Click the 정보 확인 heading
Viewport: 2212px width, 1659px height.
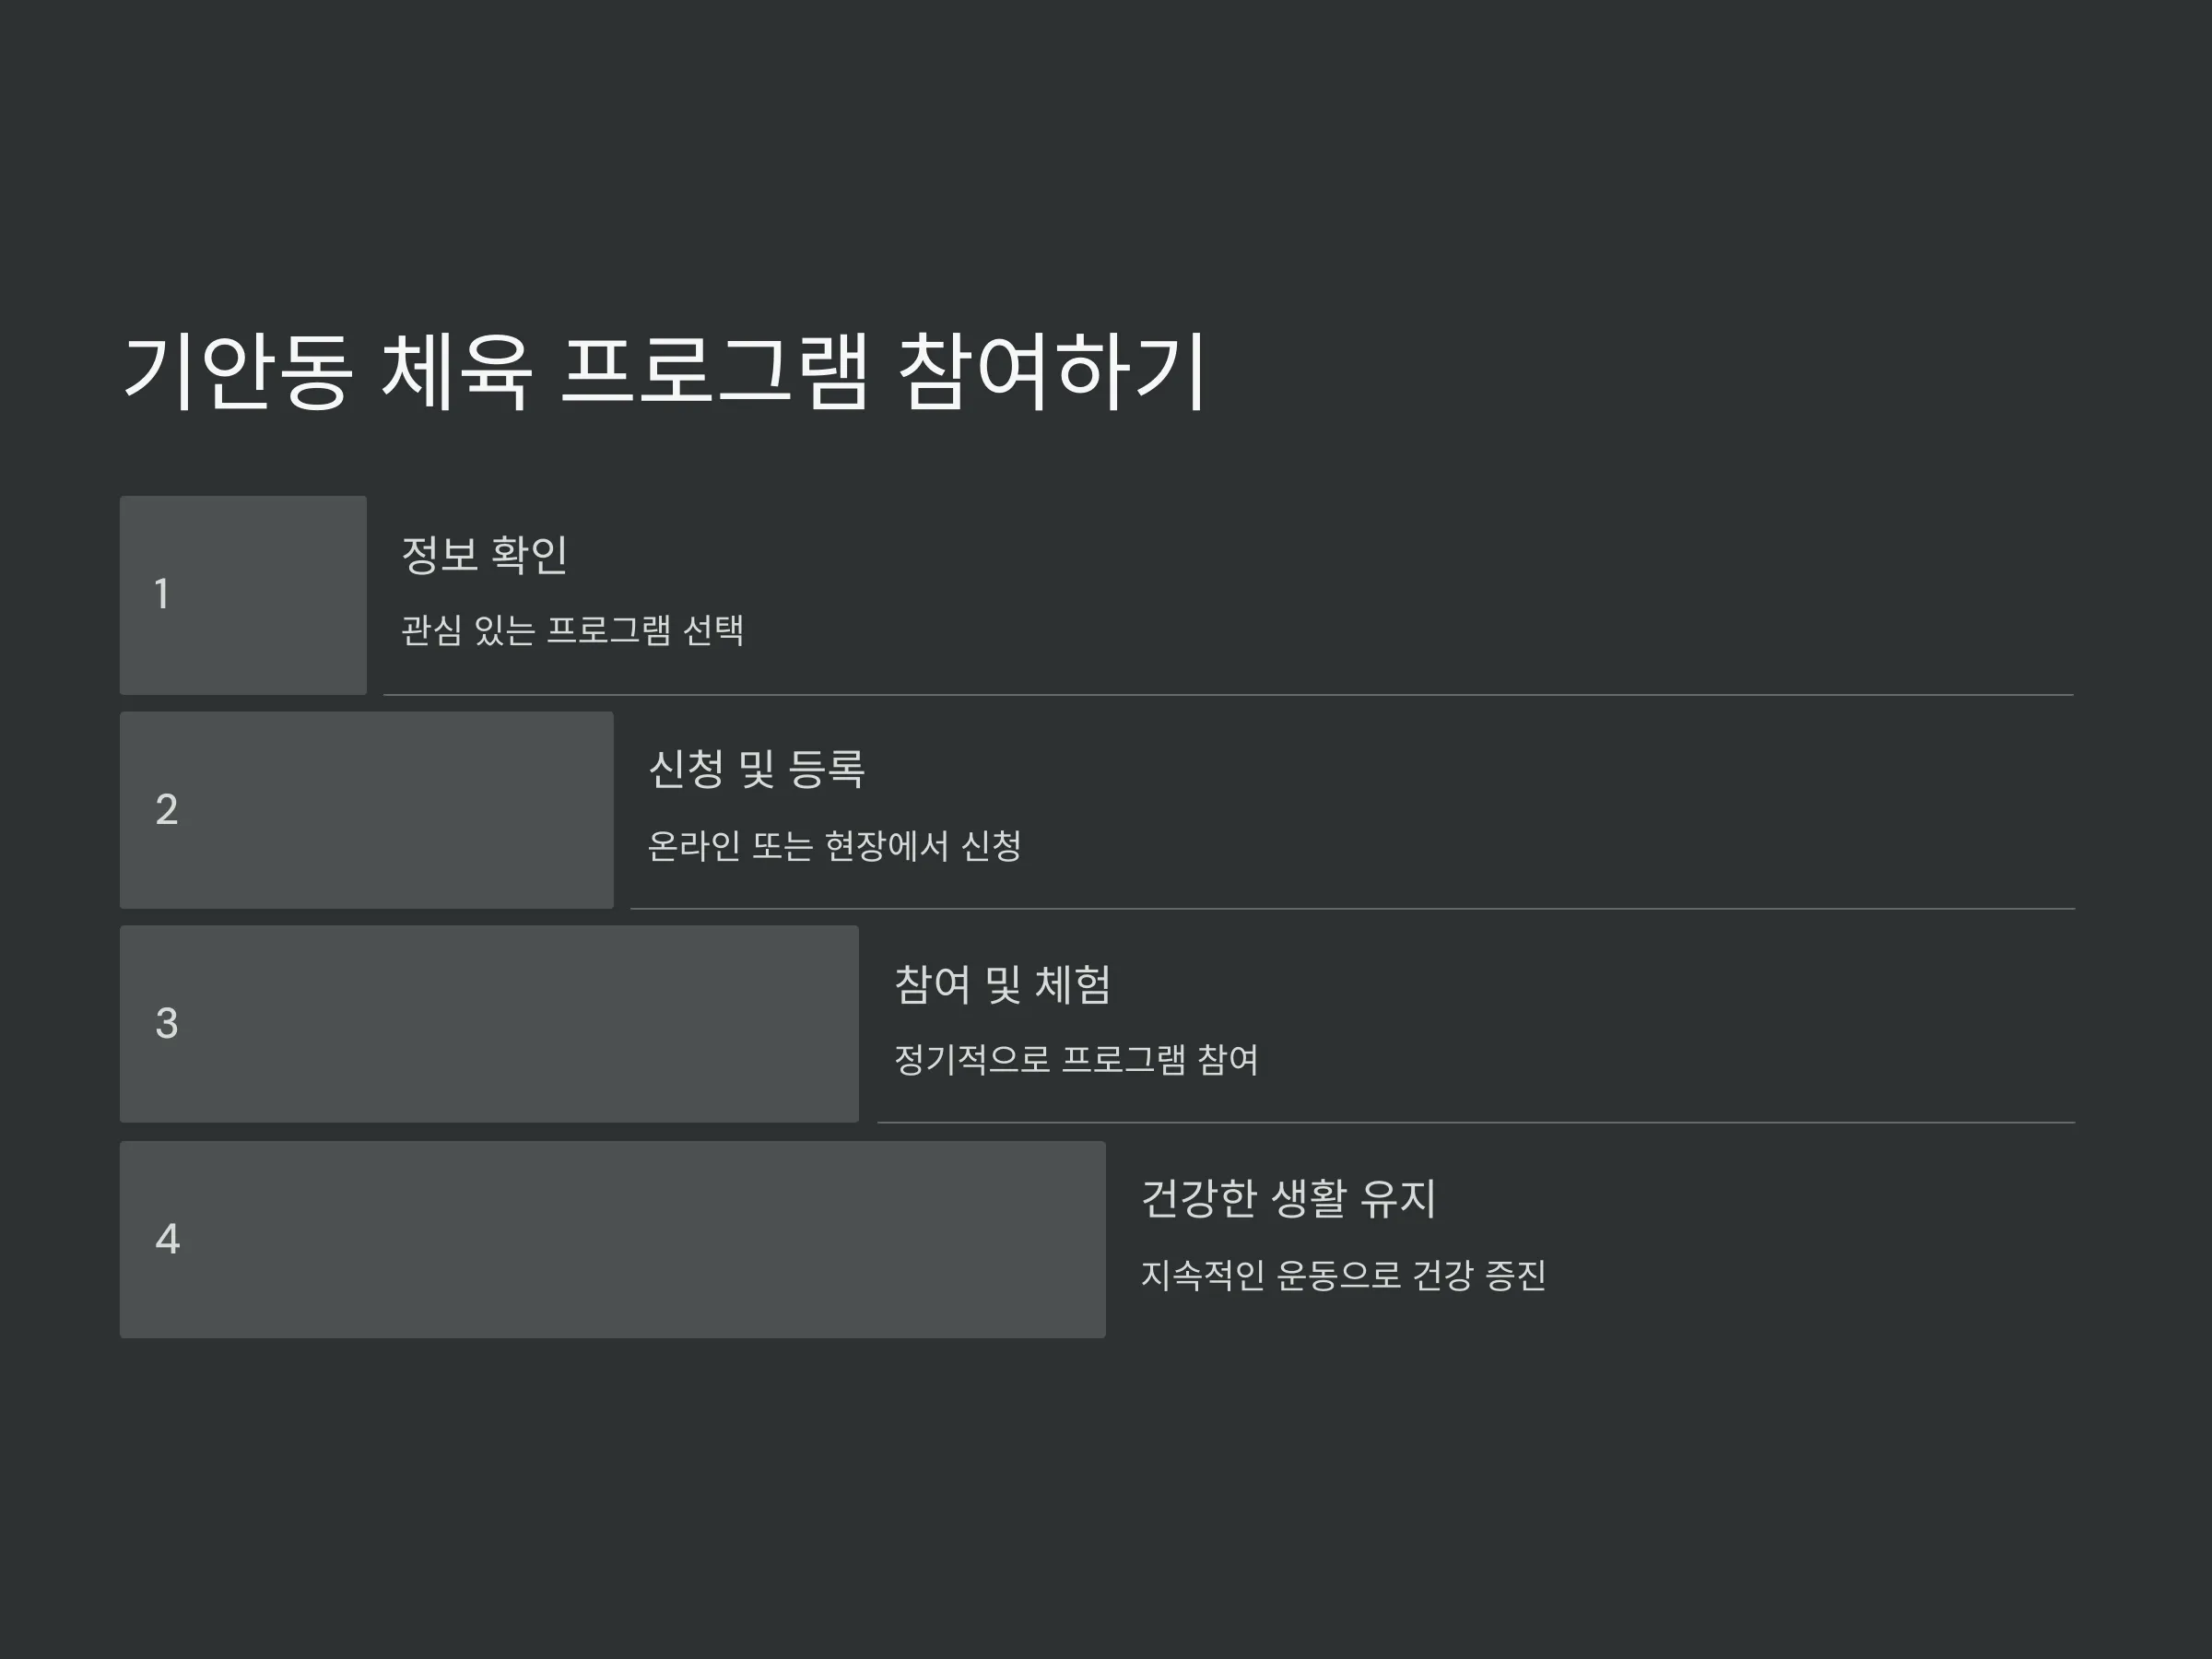point(485,555)
